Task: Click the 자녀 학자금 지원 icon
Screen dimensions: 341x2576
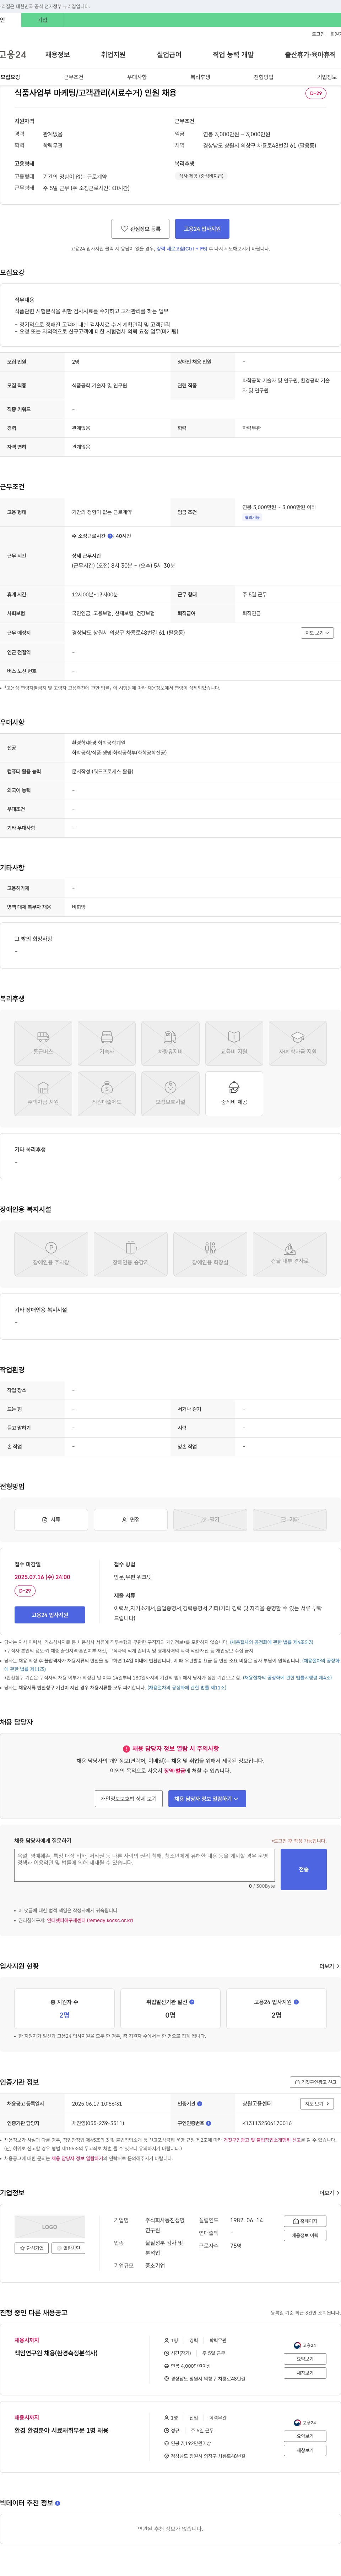Action: click(298, 1043)
